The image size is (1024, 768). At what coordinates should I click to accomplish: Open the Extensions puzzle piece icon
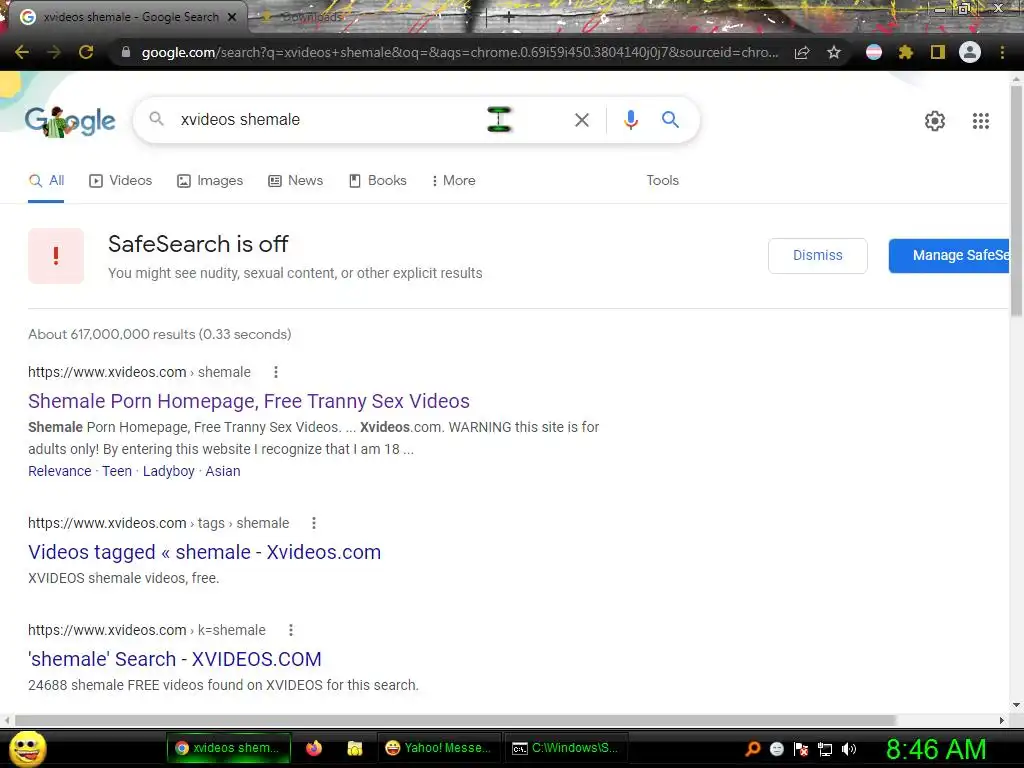(905, 52)
